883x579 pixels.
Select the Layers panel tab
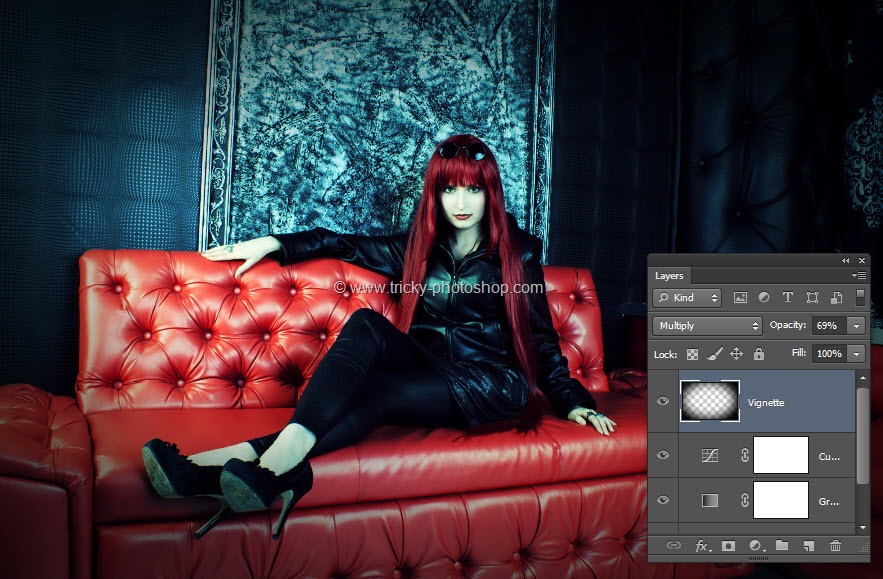pos(669,276)
